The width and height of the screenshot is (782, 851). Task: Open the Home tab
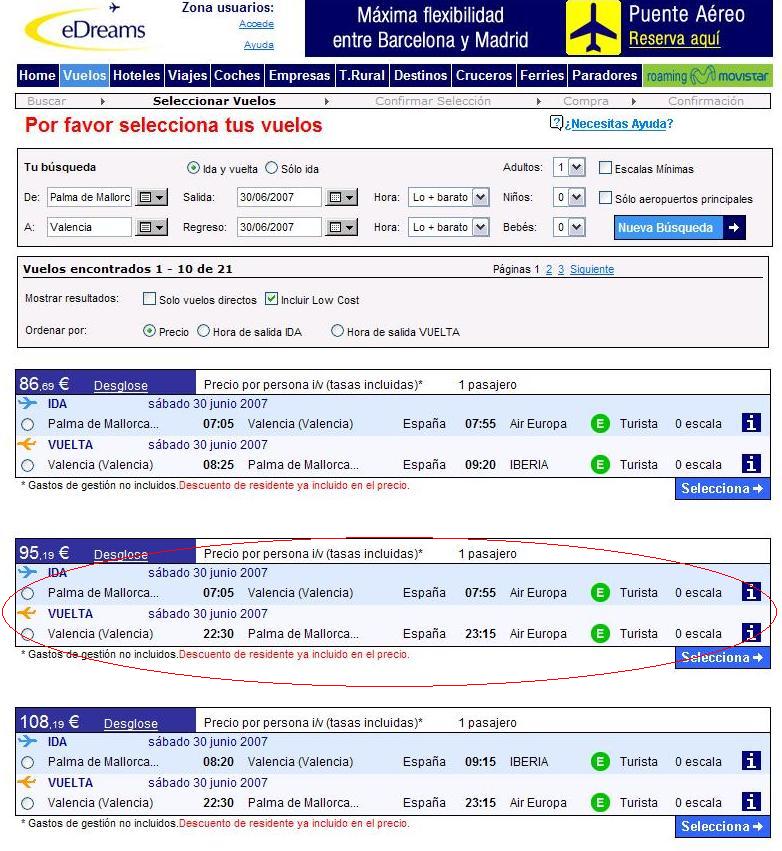click(37, 75)
